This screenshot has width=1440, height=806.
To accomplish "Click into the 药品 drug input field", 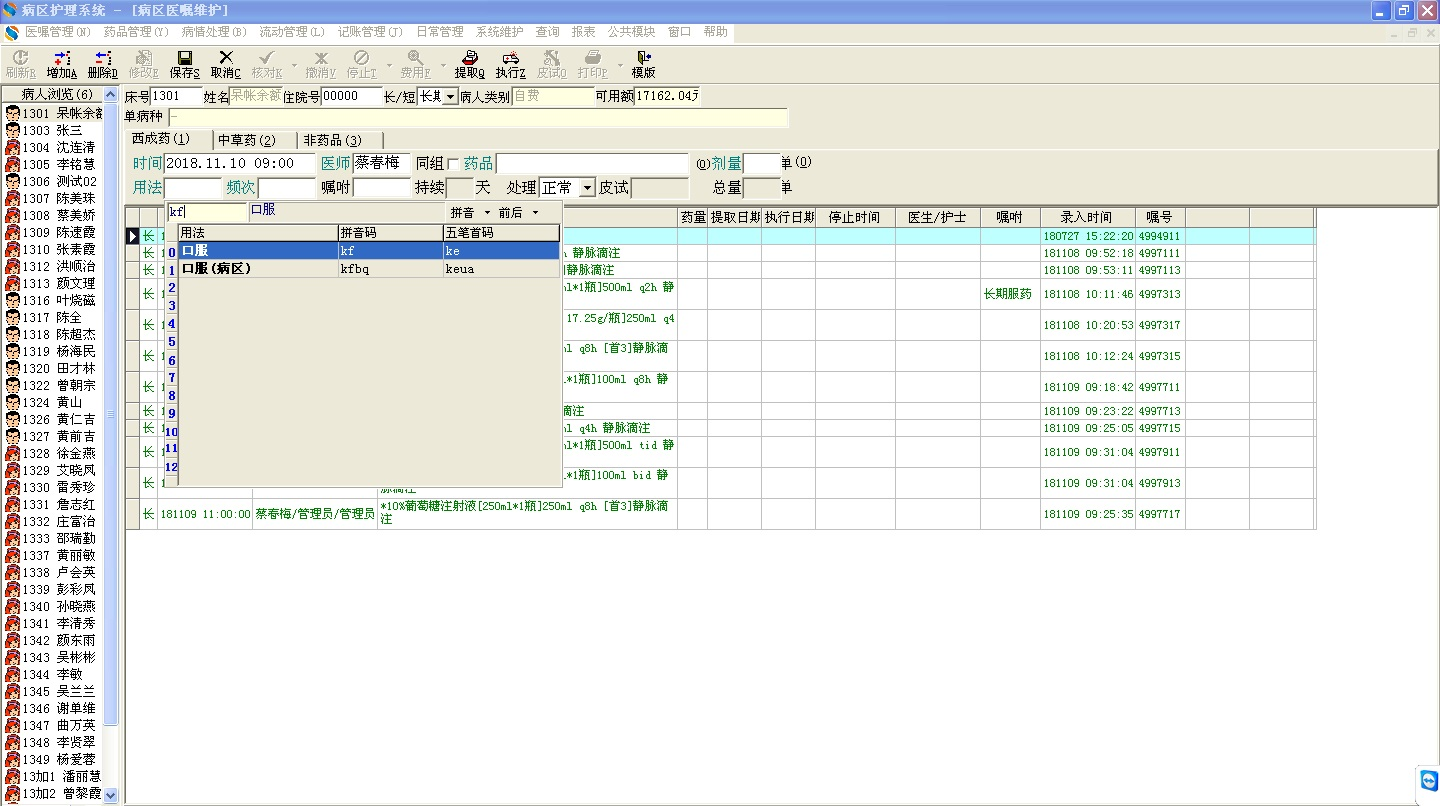I will pos(592,163).
